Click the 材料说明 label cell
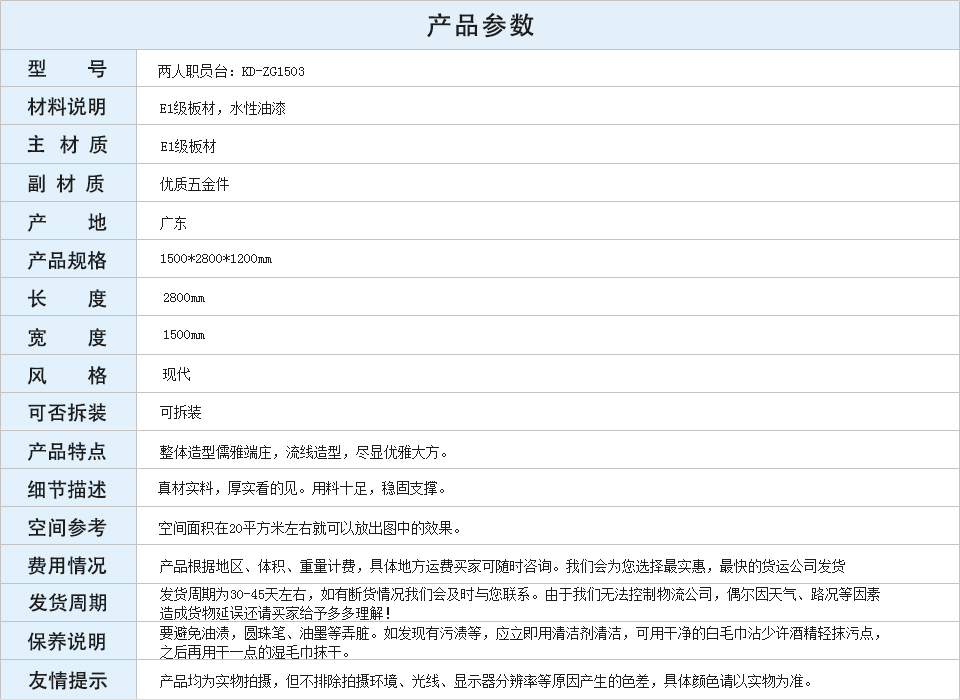 [x=67, y=107]
